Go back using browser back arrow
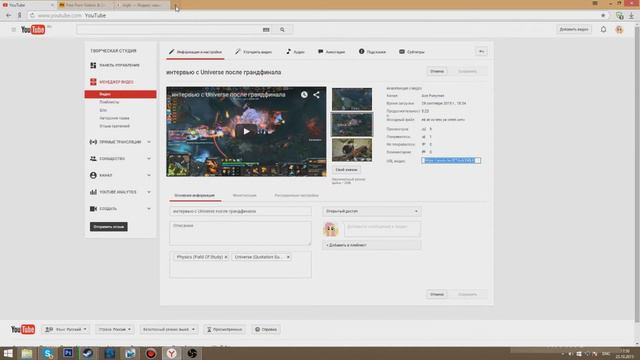This screenshot has width=640, height=360. (x=9, y=16)
